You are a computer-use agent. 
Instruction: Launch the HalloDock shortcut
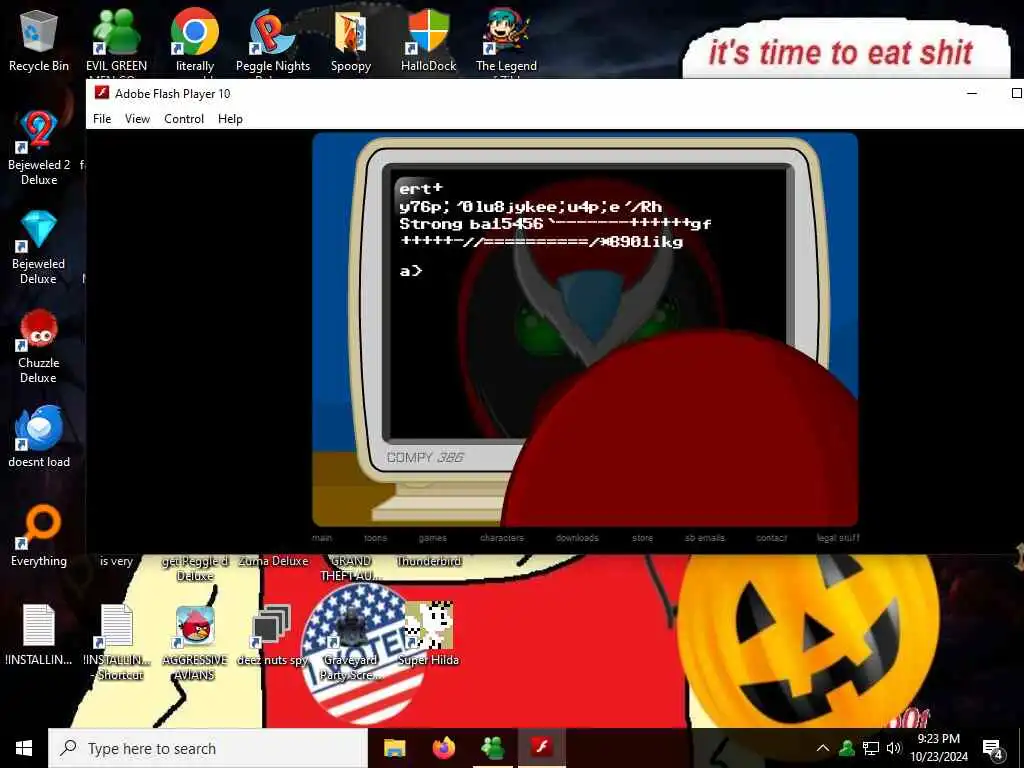pyautogui.click(x=428, y=40)
